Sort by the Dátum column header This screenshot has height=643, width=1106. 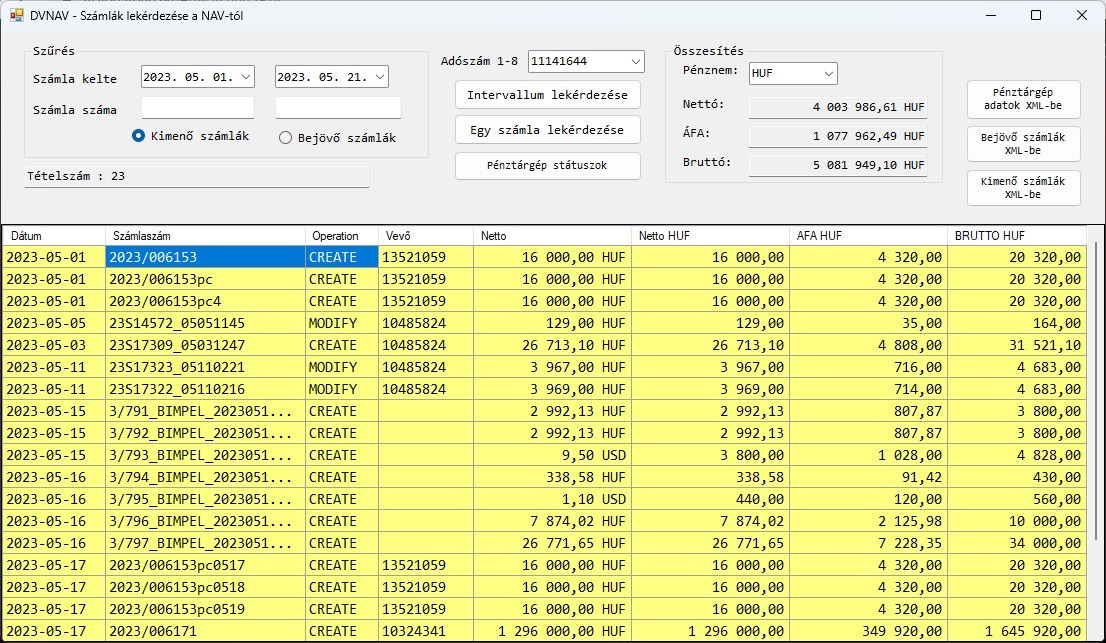click(x=54, y=236)
